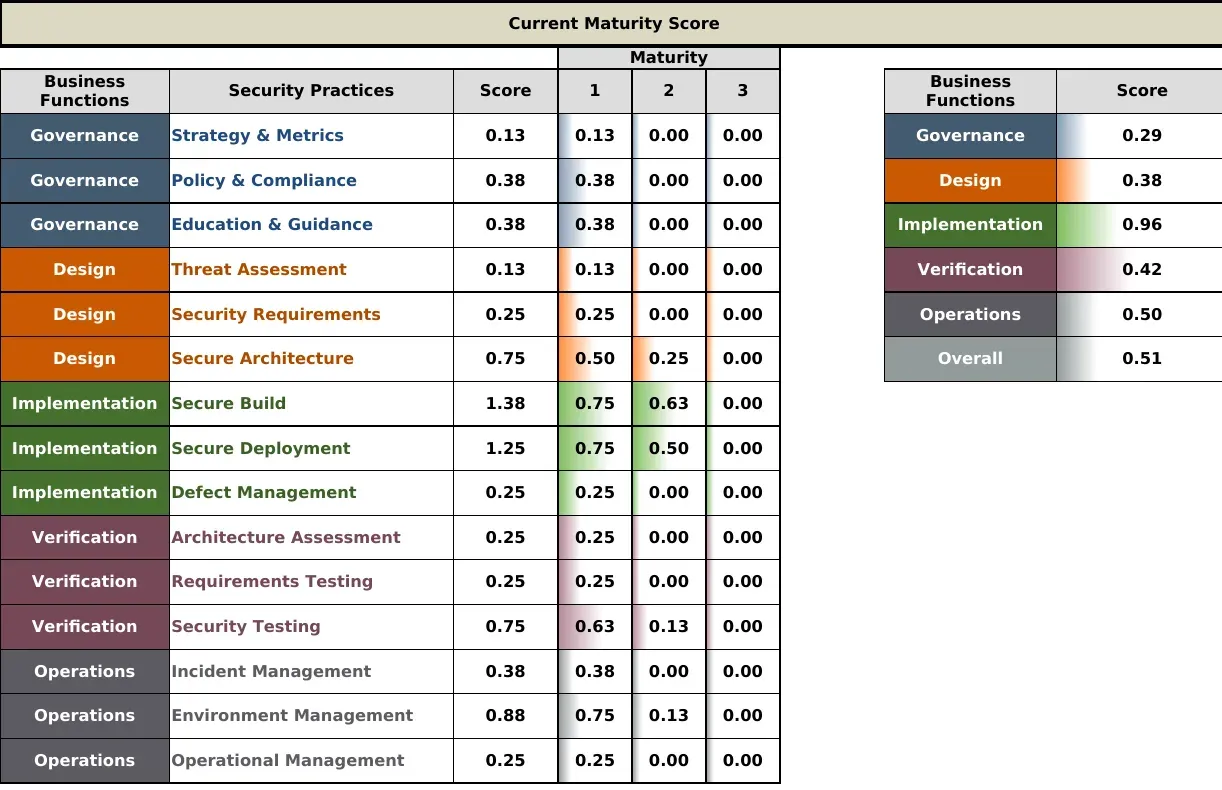This screenshot has width=1222, height=790.
Task: Click the 0.51 Overall summary score
Action: click(1139, 359)
